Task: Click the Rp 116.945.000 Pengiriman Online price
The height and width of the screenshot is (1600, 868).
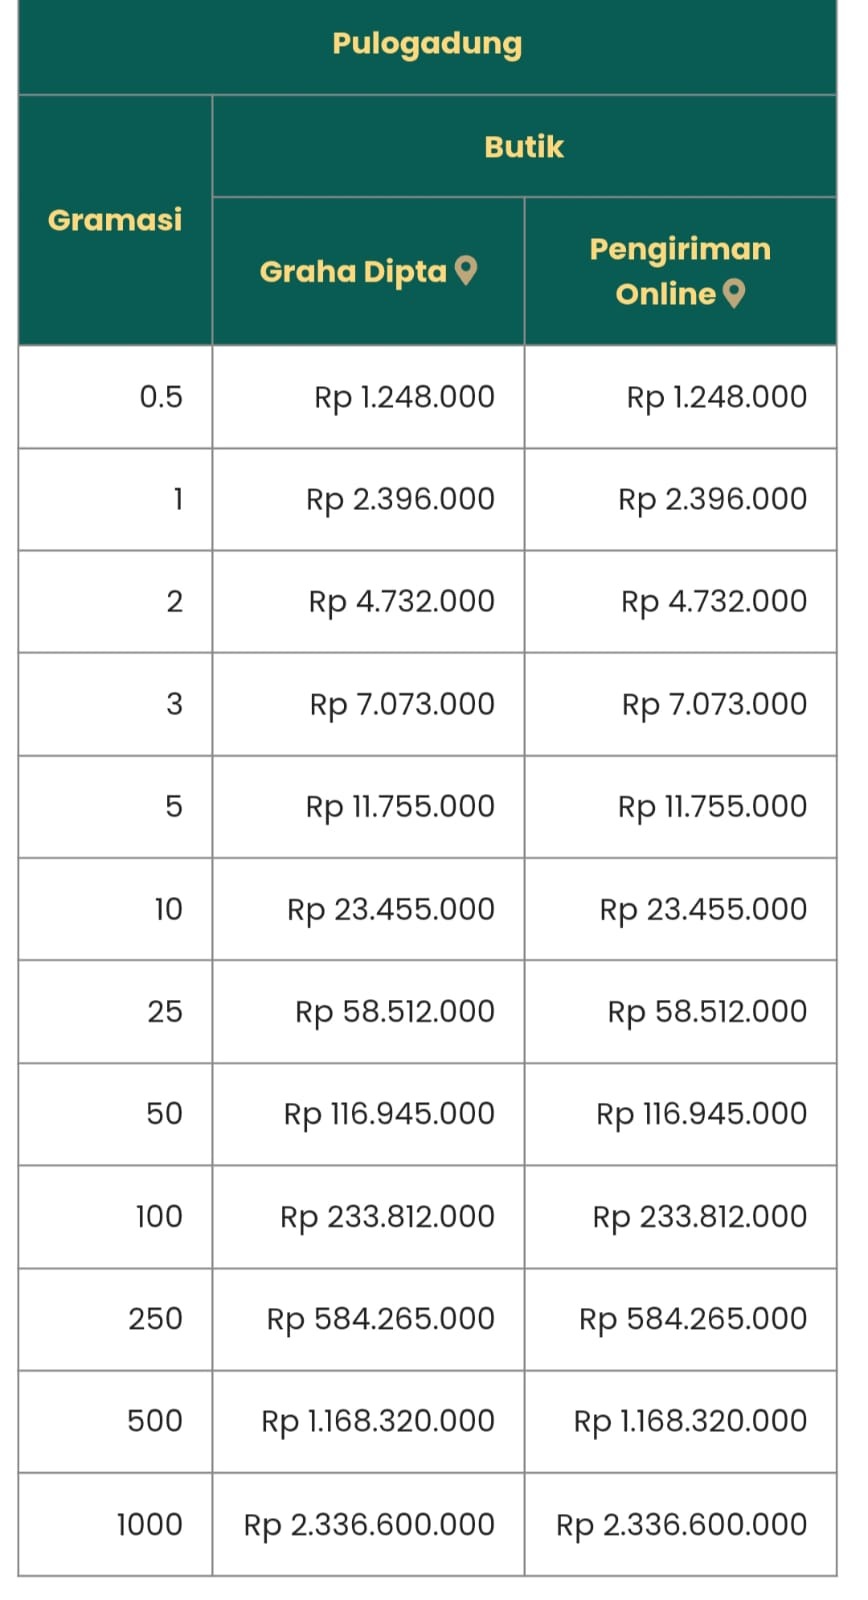Action: click(701, 1113)
